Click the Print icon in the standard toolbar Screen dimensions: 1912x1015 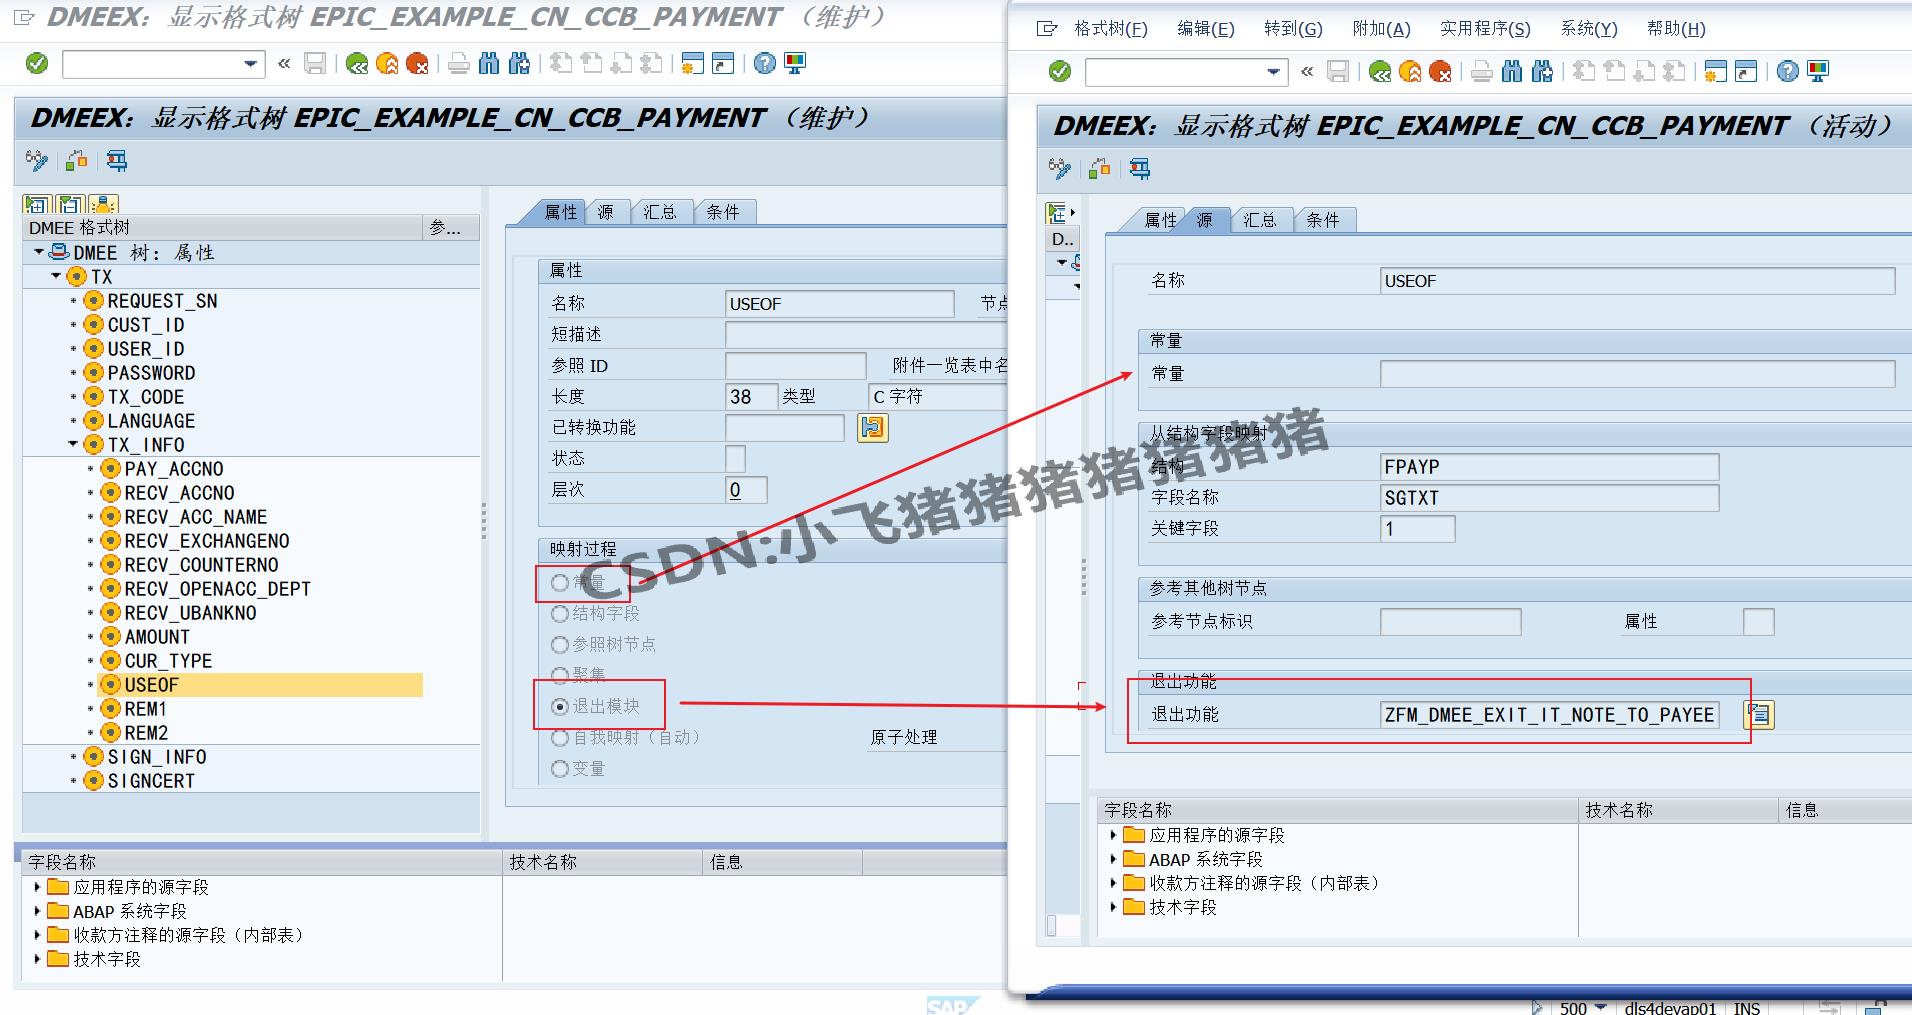click(x=458, y=63)
